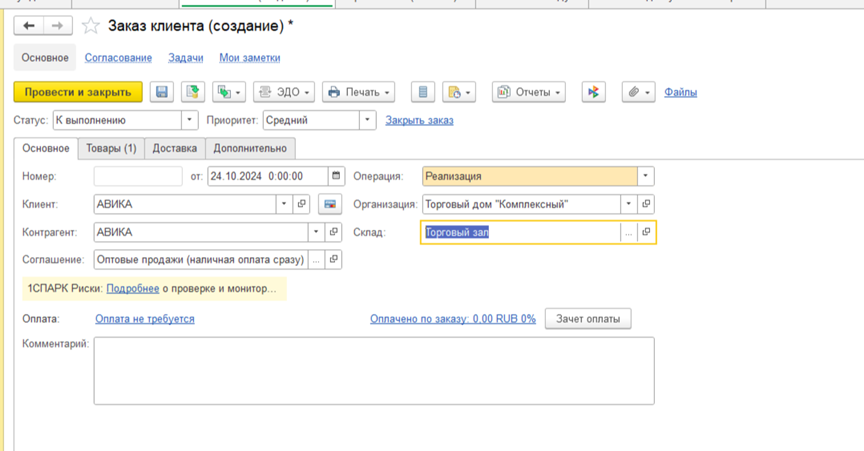
Task: Open the Файлы link
Action: (681, 92)
